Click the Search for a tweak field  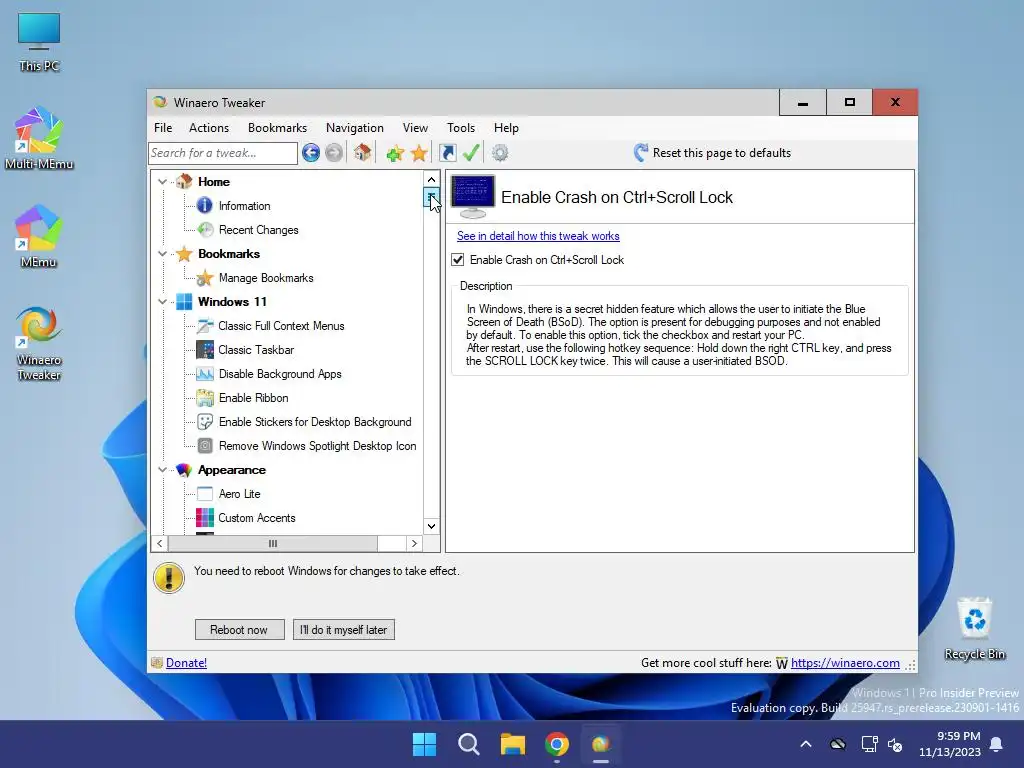[x=223, y=153]
